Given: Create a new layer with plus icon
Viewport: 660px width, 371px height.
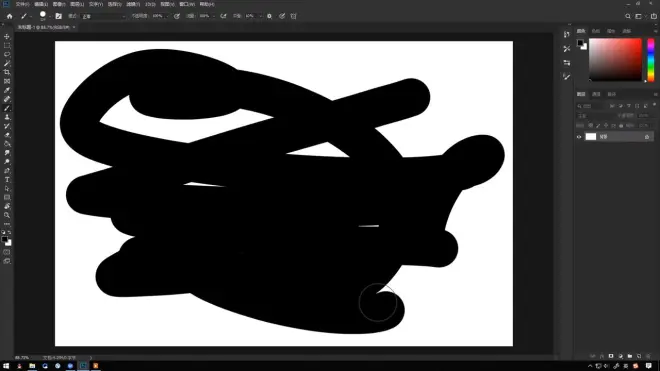Looking at the screenshot, I should point(639,356).
